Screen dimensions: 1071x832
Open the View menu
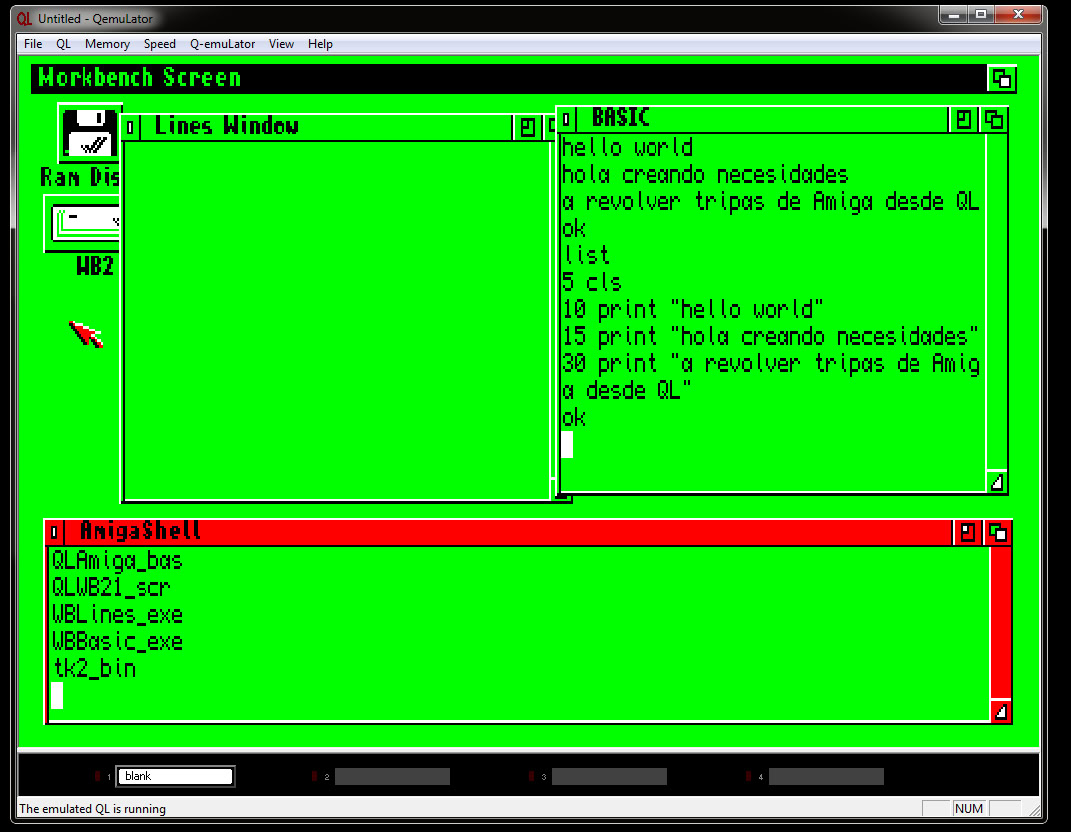[x=281, y=44]
